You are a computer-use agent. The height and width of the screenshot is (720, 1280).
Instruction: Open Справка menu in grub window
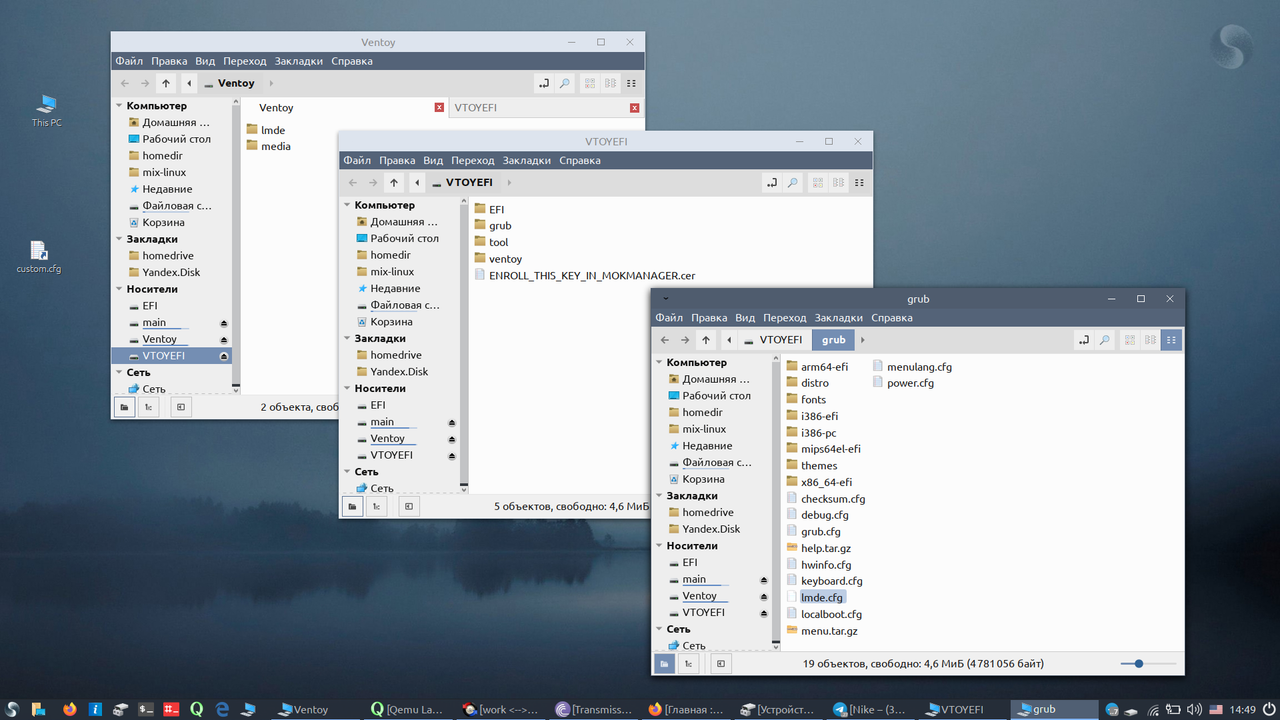point(892,318)
